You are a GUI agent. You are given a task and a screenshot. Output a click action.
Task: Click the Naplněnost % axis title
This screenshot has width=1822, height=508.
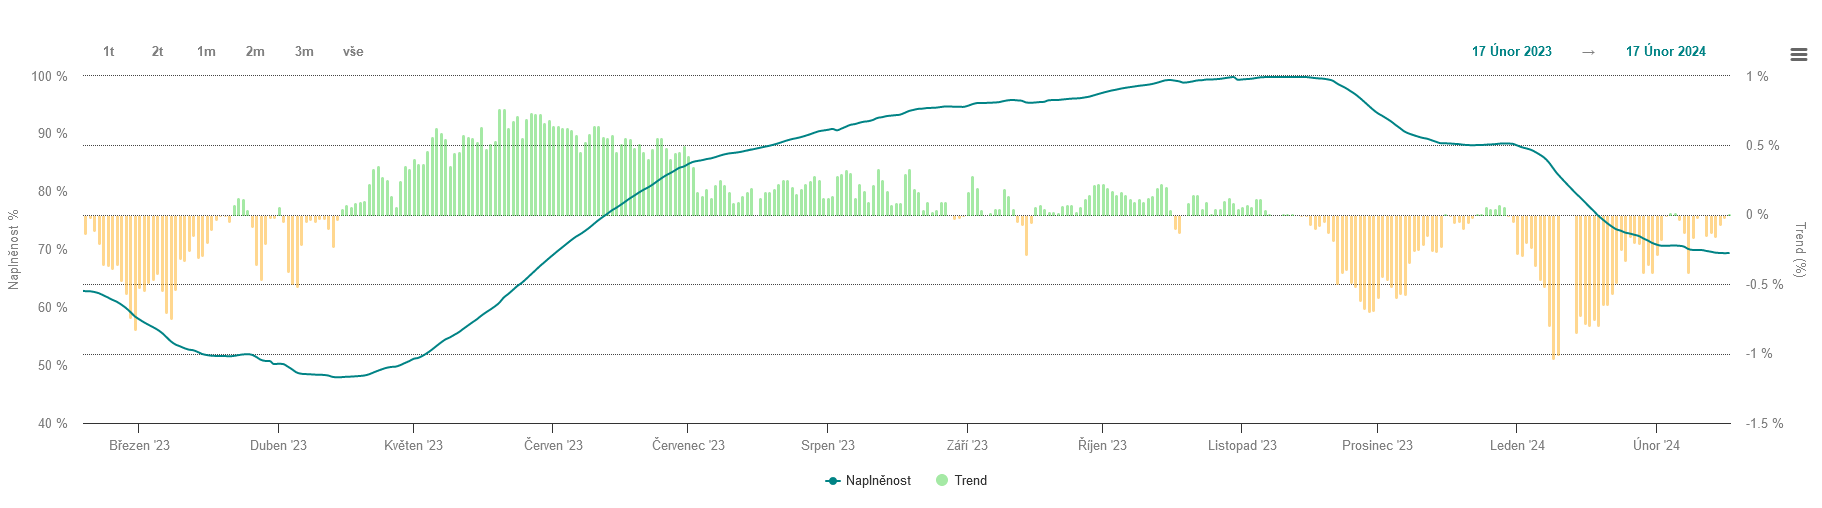[x=14, y=250]
